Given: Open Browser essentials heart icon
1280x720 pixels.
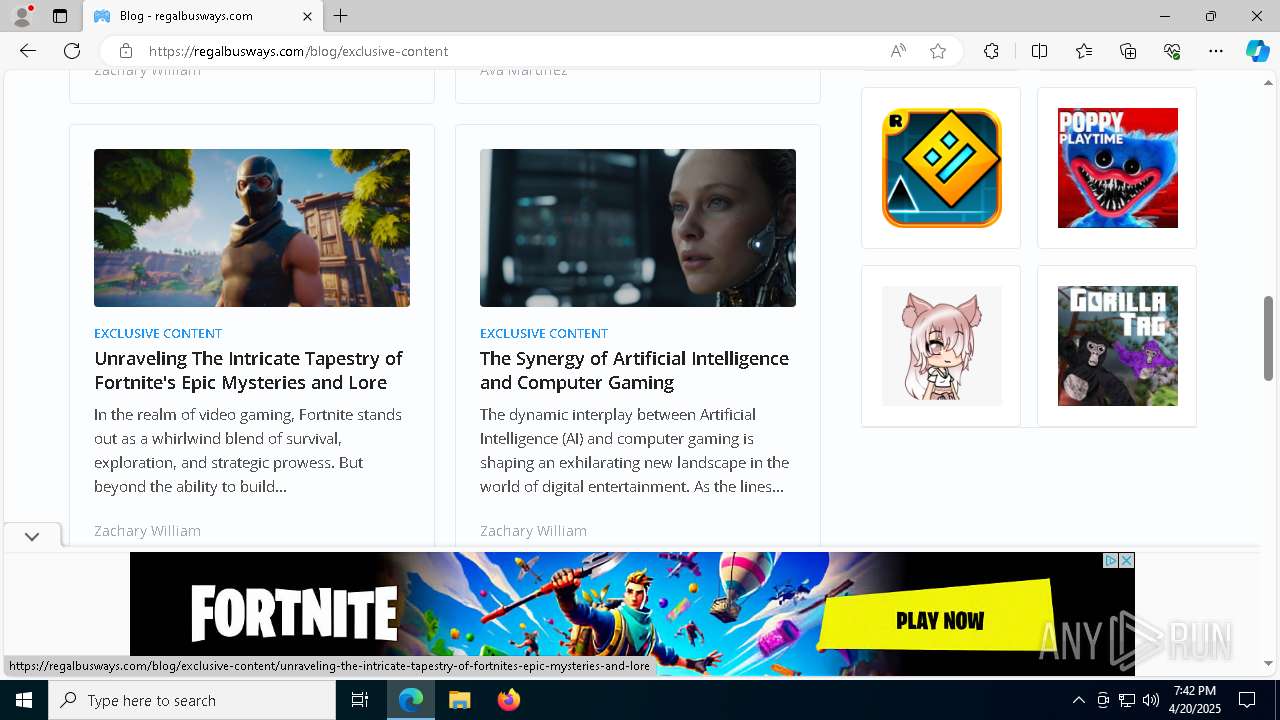Looking at the screenshot, I should click(x=1172, y=51).
